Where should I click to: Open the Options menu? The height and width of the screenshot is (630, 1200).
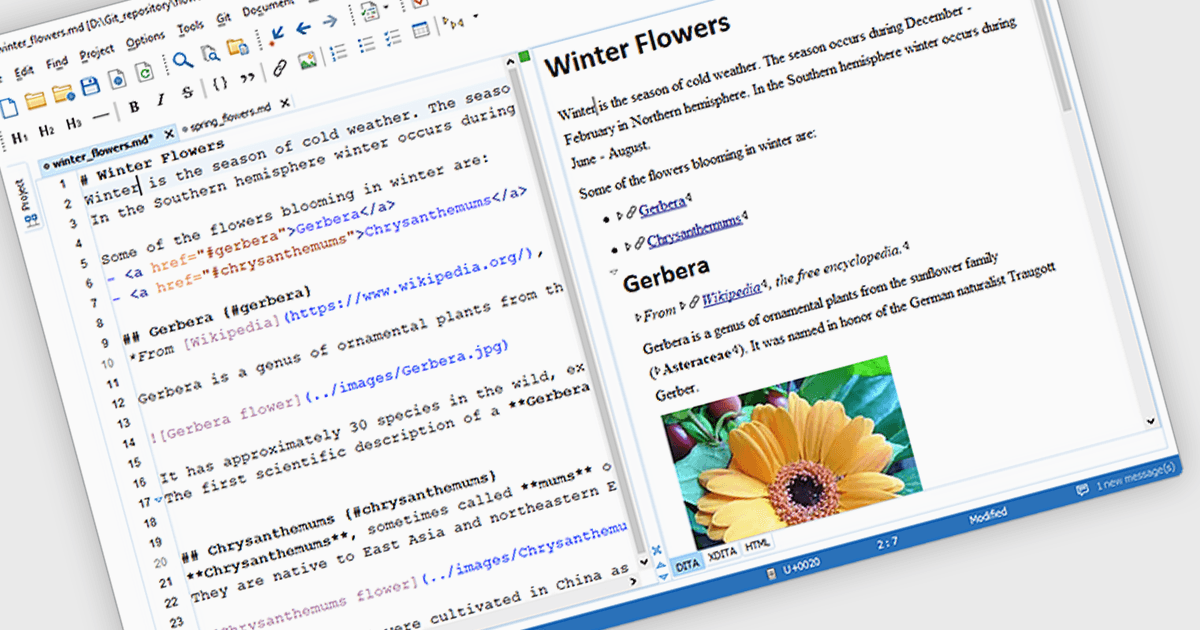coord(145,40)
